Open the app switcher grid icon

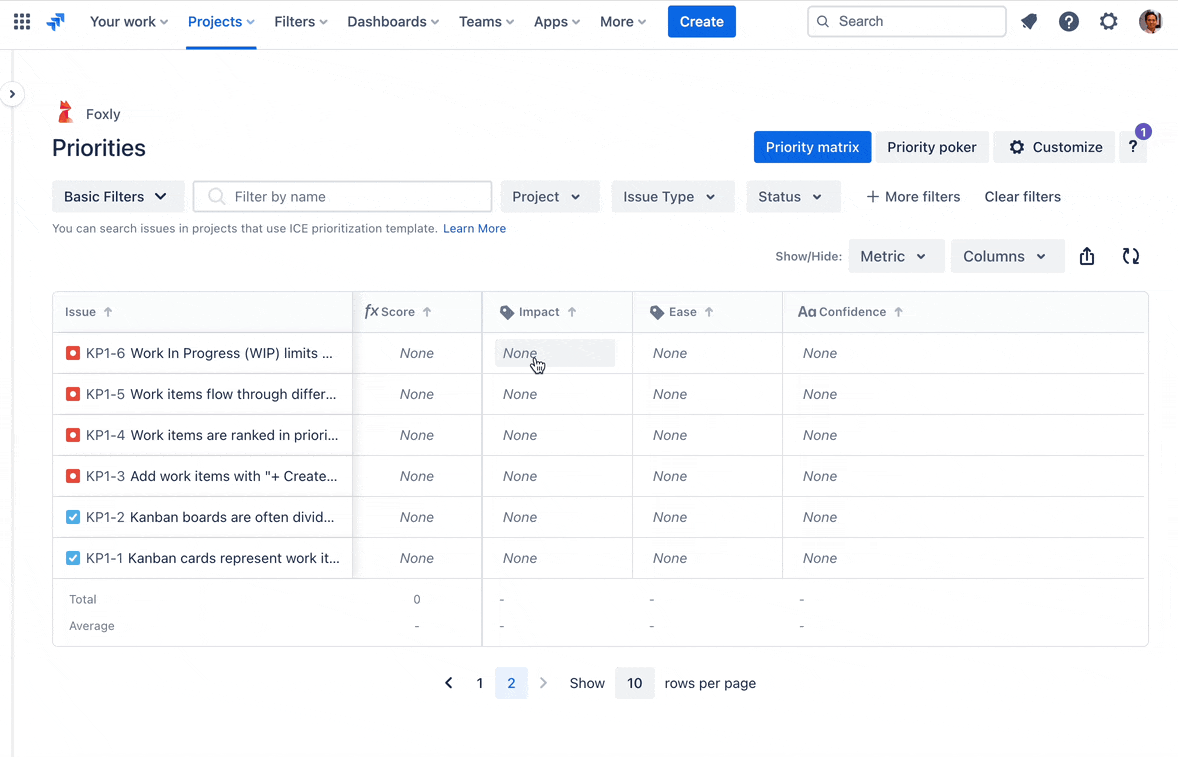(22, 22)
